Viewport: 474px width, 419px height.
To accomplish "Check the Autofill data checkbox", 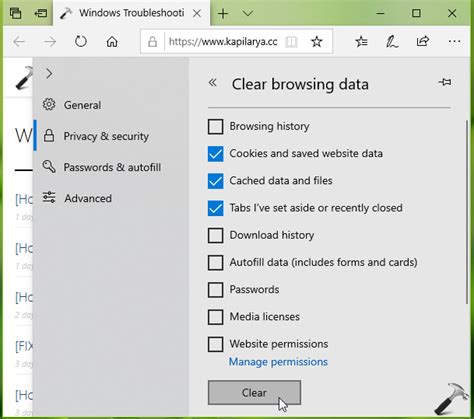I will 215,263.
